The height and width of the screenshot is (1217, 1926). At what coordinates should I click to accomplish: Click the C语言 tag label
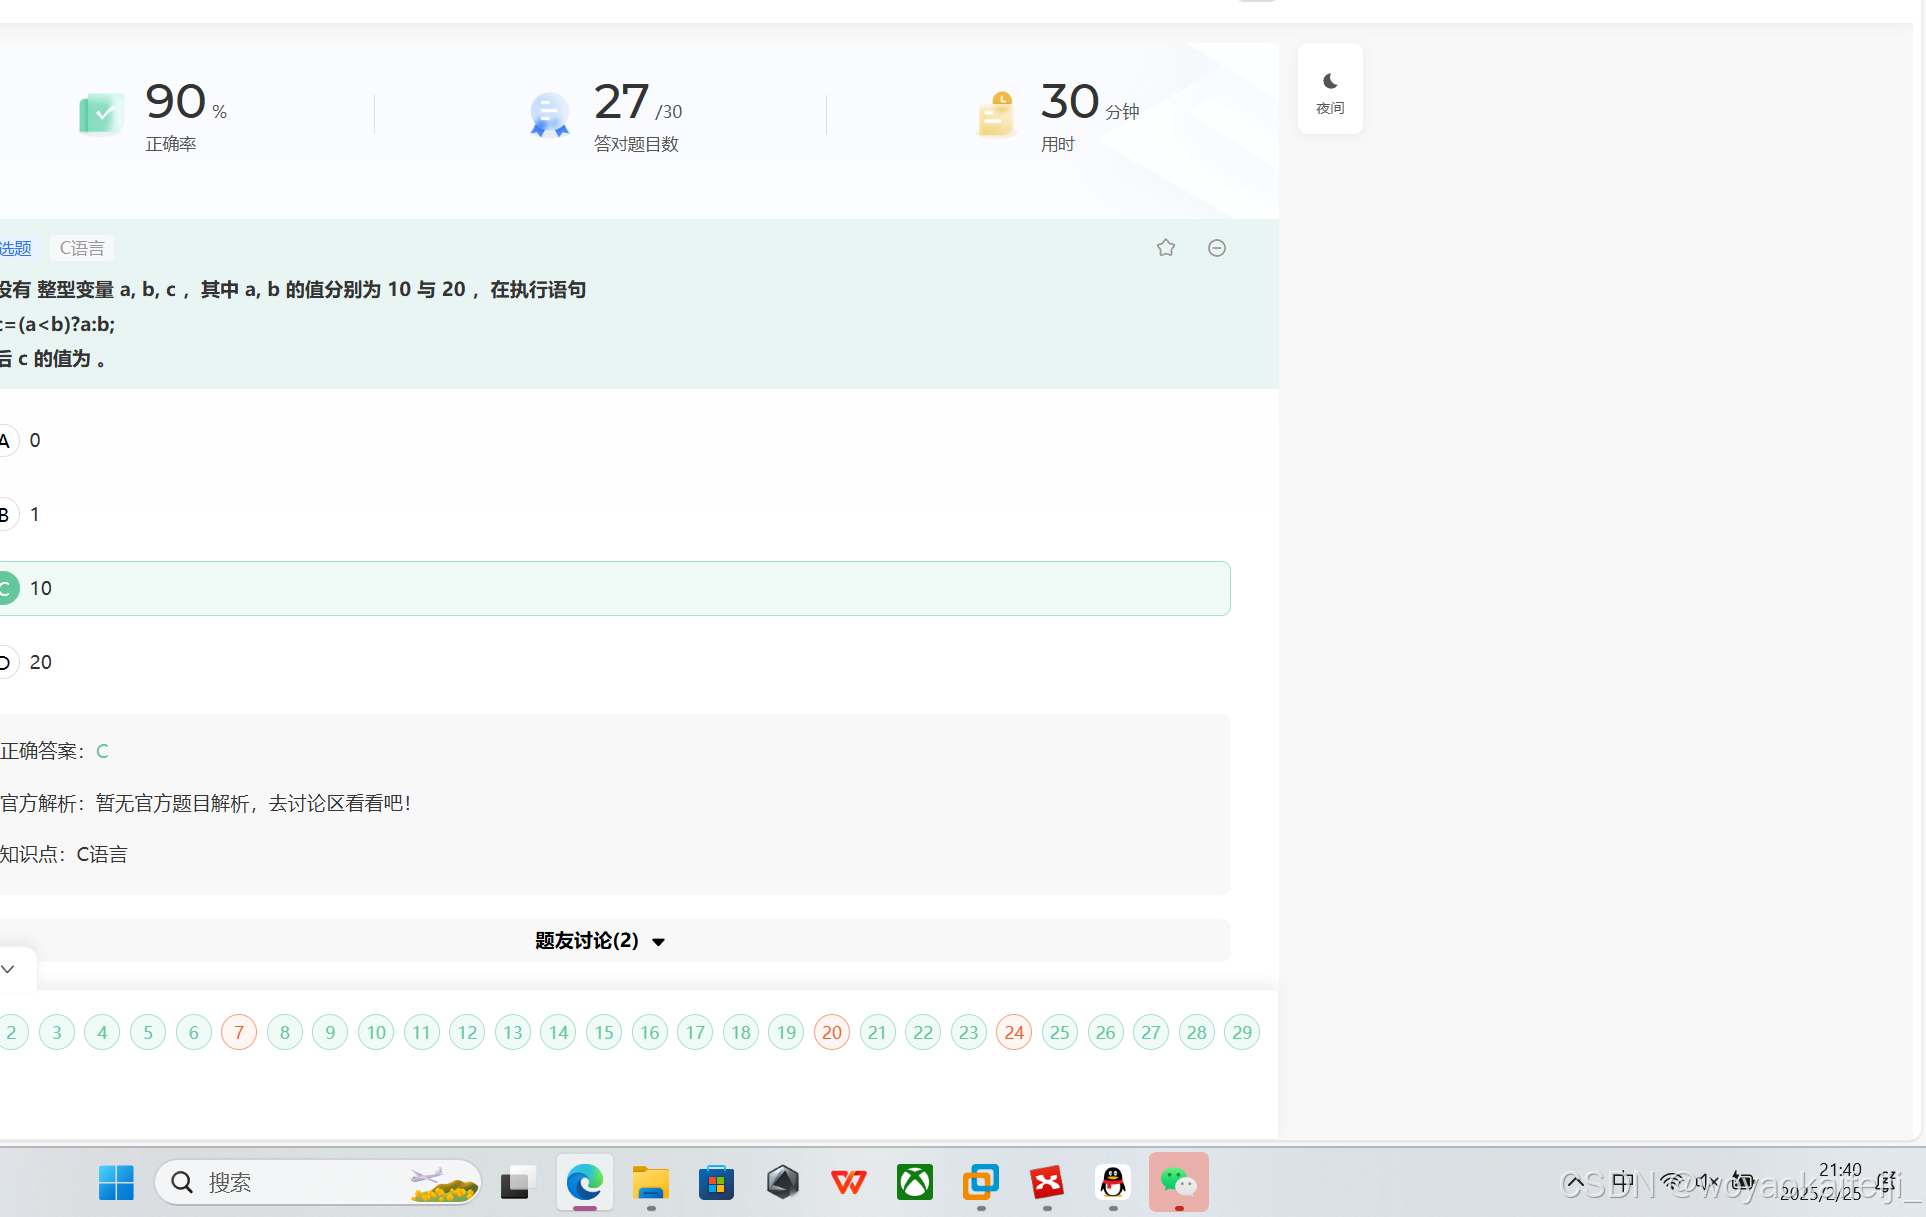tap(82, 248)
